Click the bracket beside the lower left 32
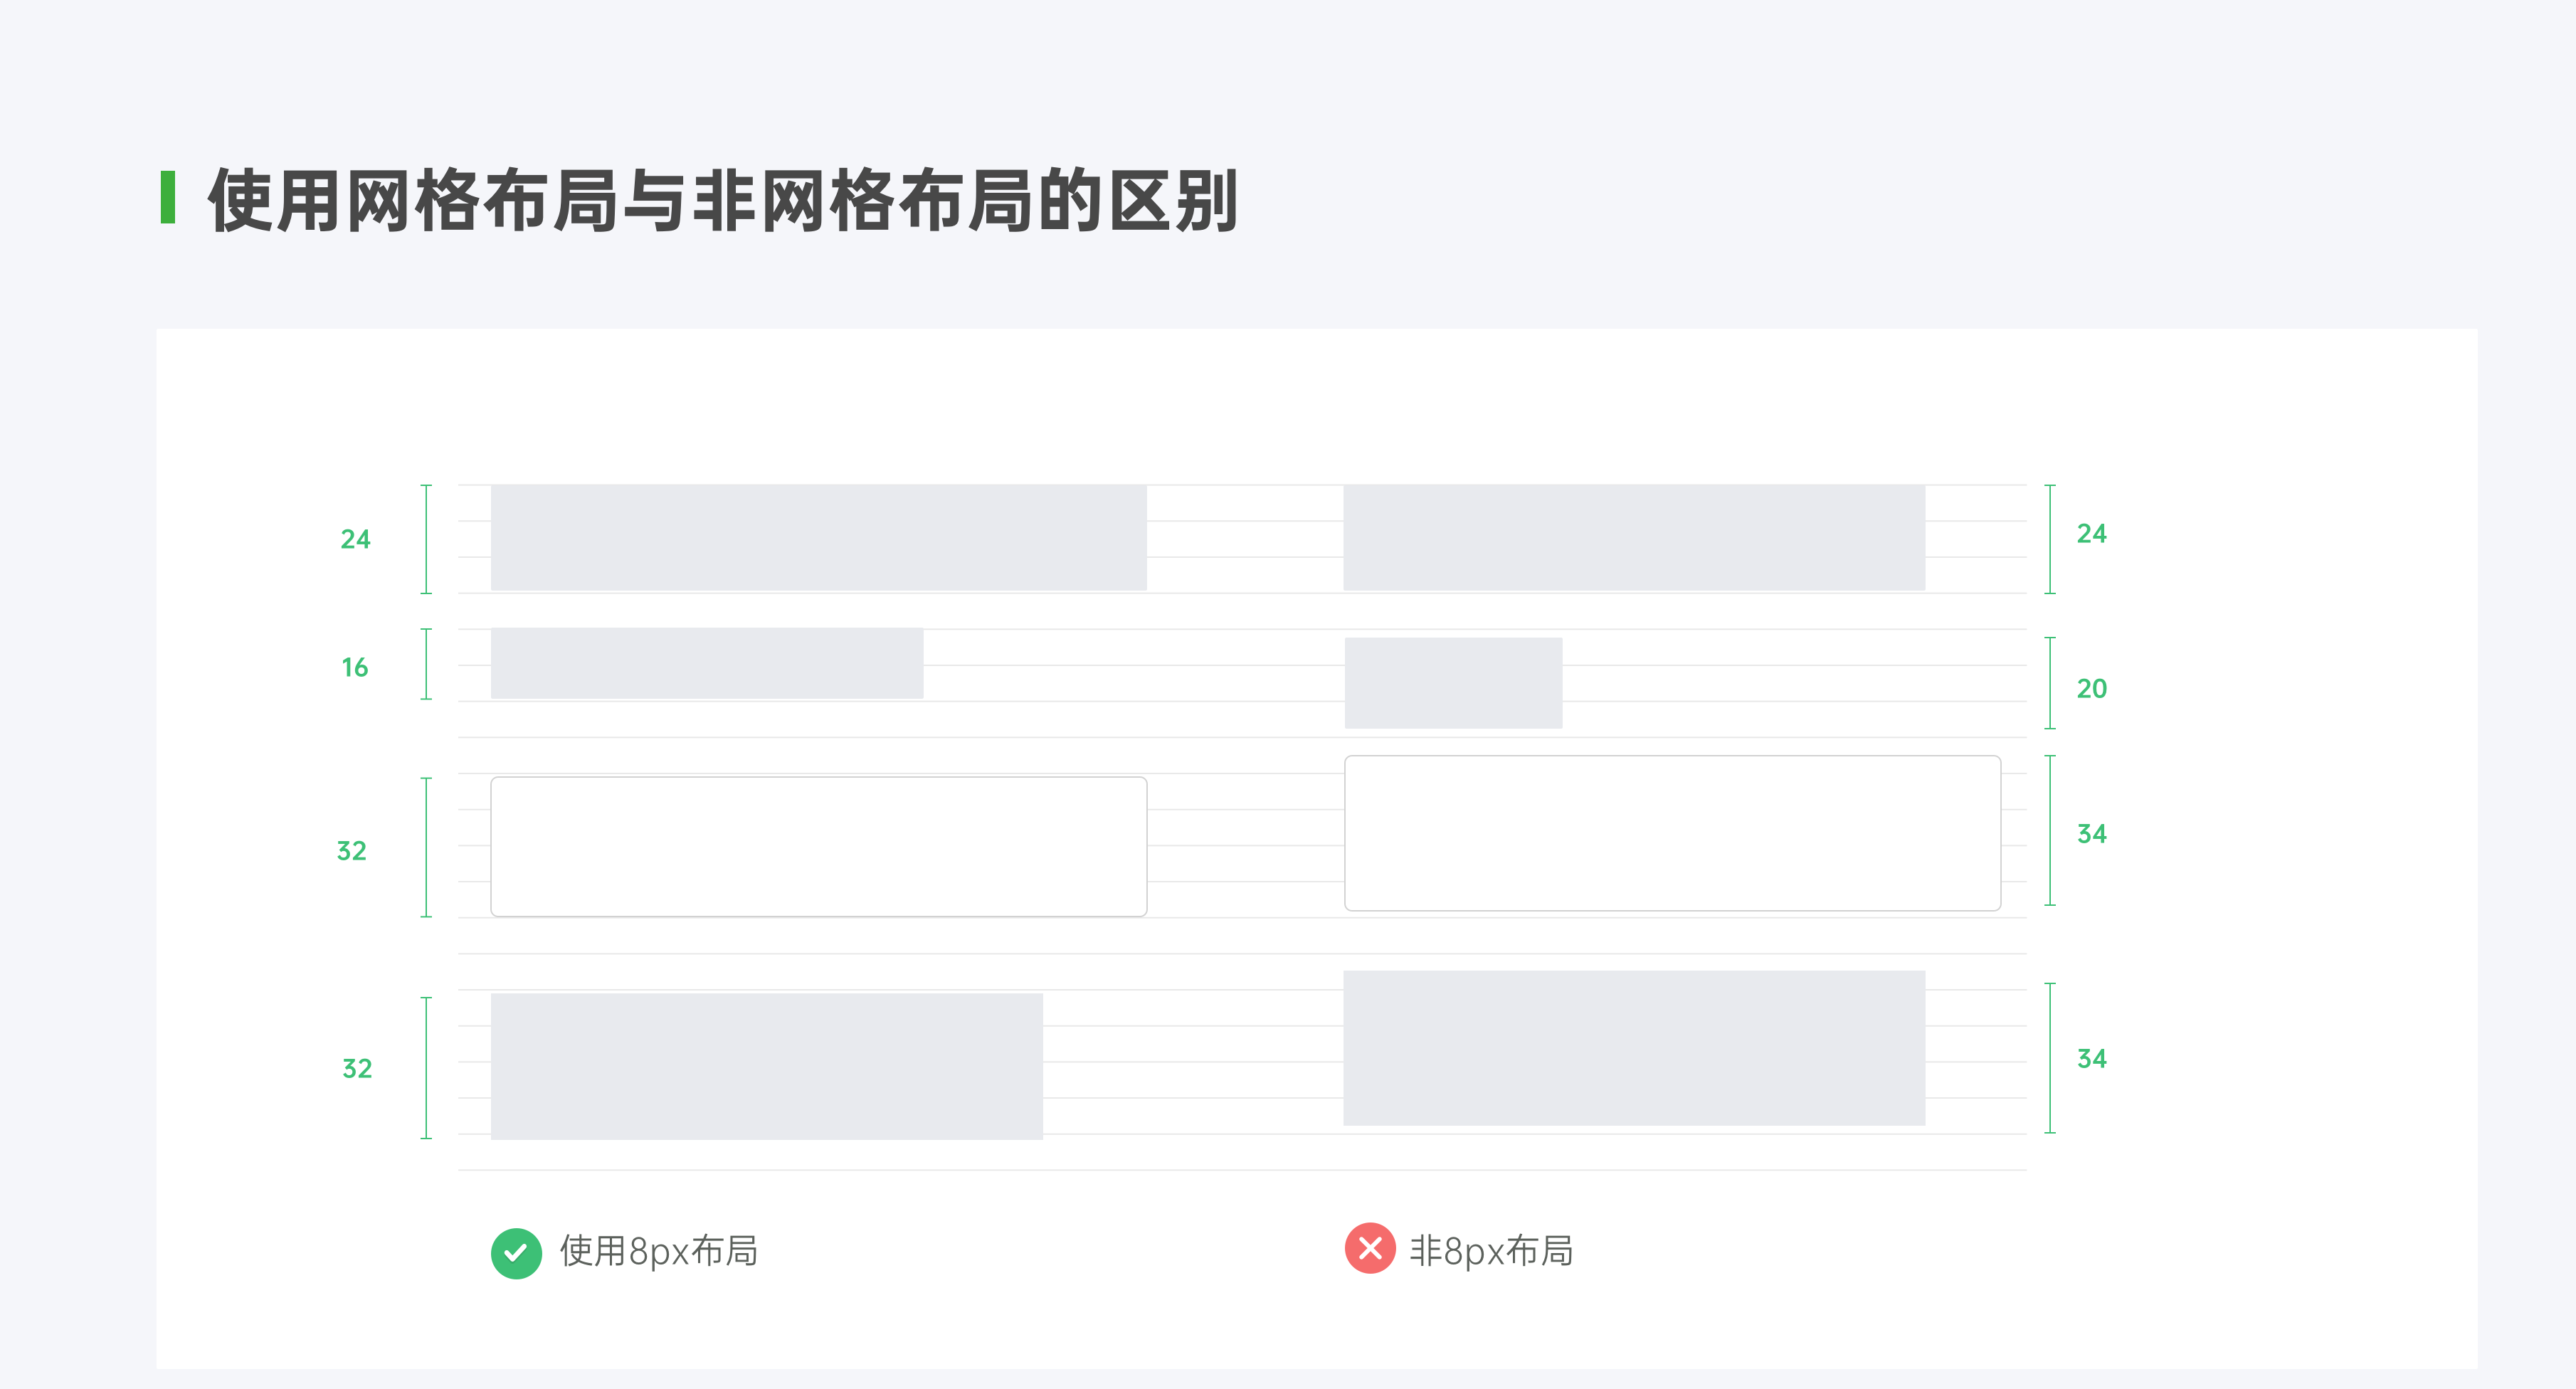Screen dimensions: 2576x1389 (427, 1068)
